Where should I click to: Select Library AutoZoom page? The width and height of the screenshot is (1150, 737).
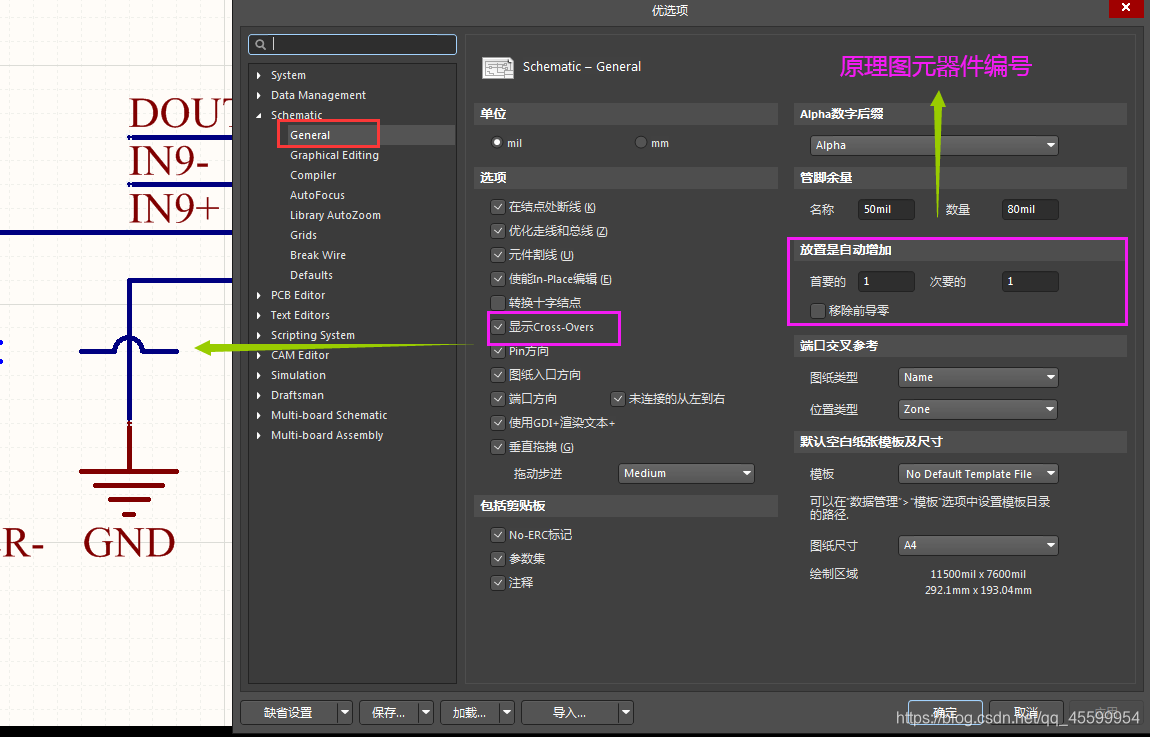[x=335, y=215]
